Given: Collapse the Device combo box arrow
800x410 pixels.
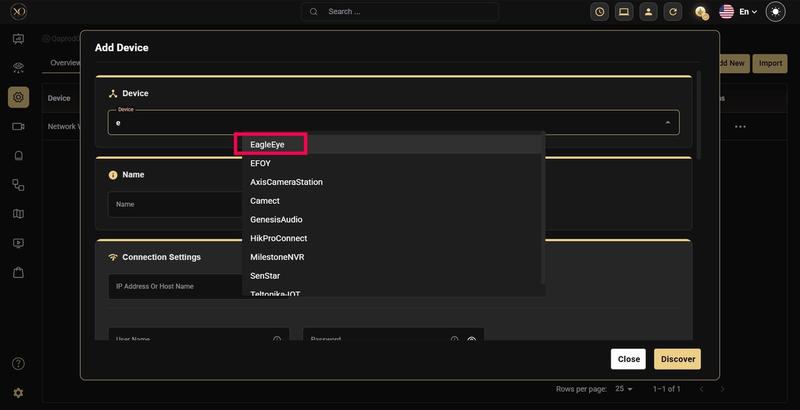Looking at the screenshot, I should click(x=667, y=122).
